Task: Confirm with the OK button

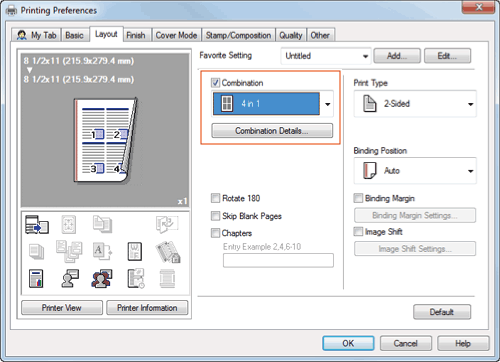Action: 348,343
